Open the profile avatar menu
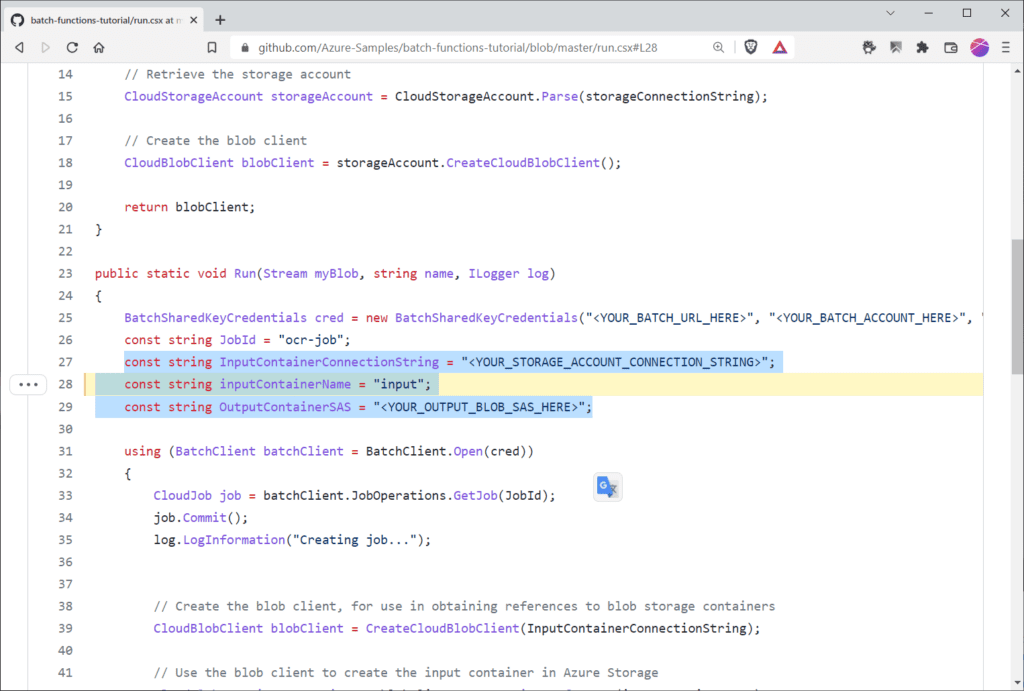 pos(979,47)
